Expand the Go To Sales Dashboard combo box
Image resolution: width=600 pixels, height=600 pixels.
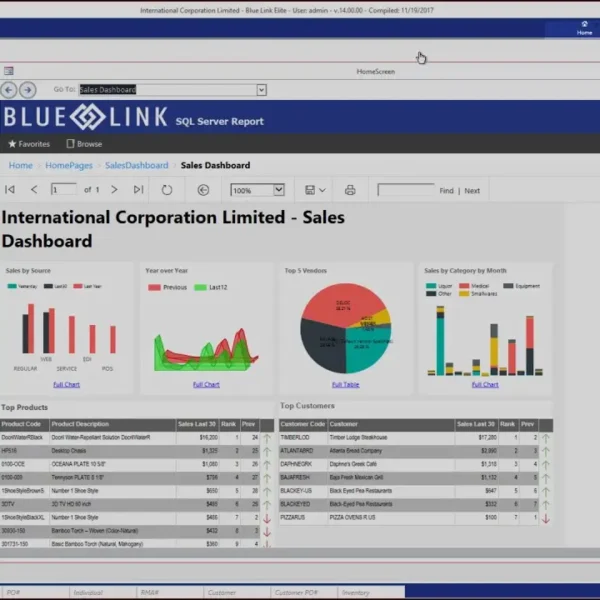[x=261, y=90]
